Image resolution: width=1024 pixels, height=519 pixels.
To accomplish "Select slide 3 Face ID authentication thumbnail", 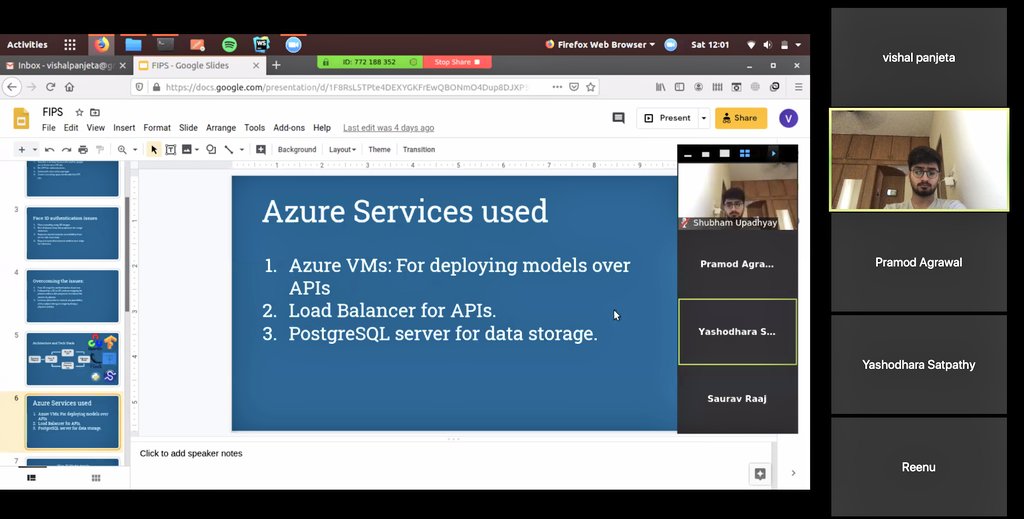I will click(x=72, y=233).
